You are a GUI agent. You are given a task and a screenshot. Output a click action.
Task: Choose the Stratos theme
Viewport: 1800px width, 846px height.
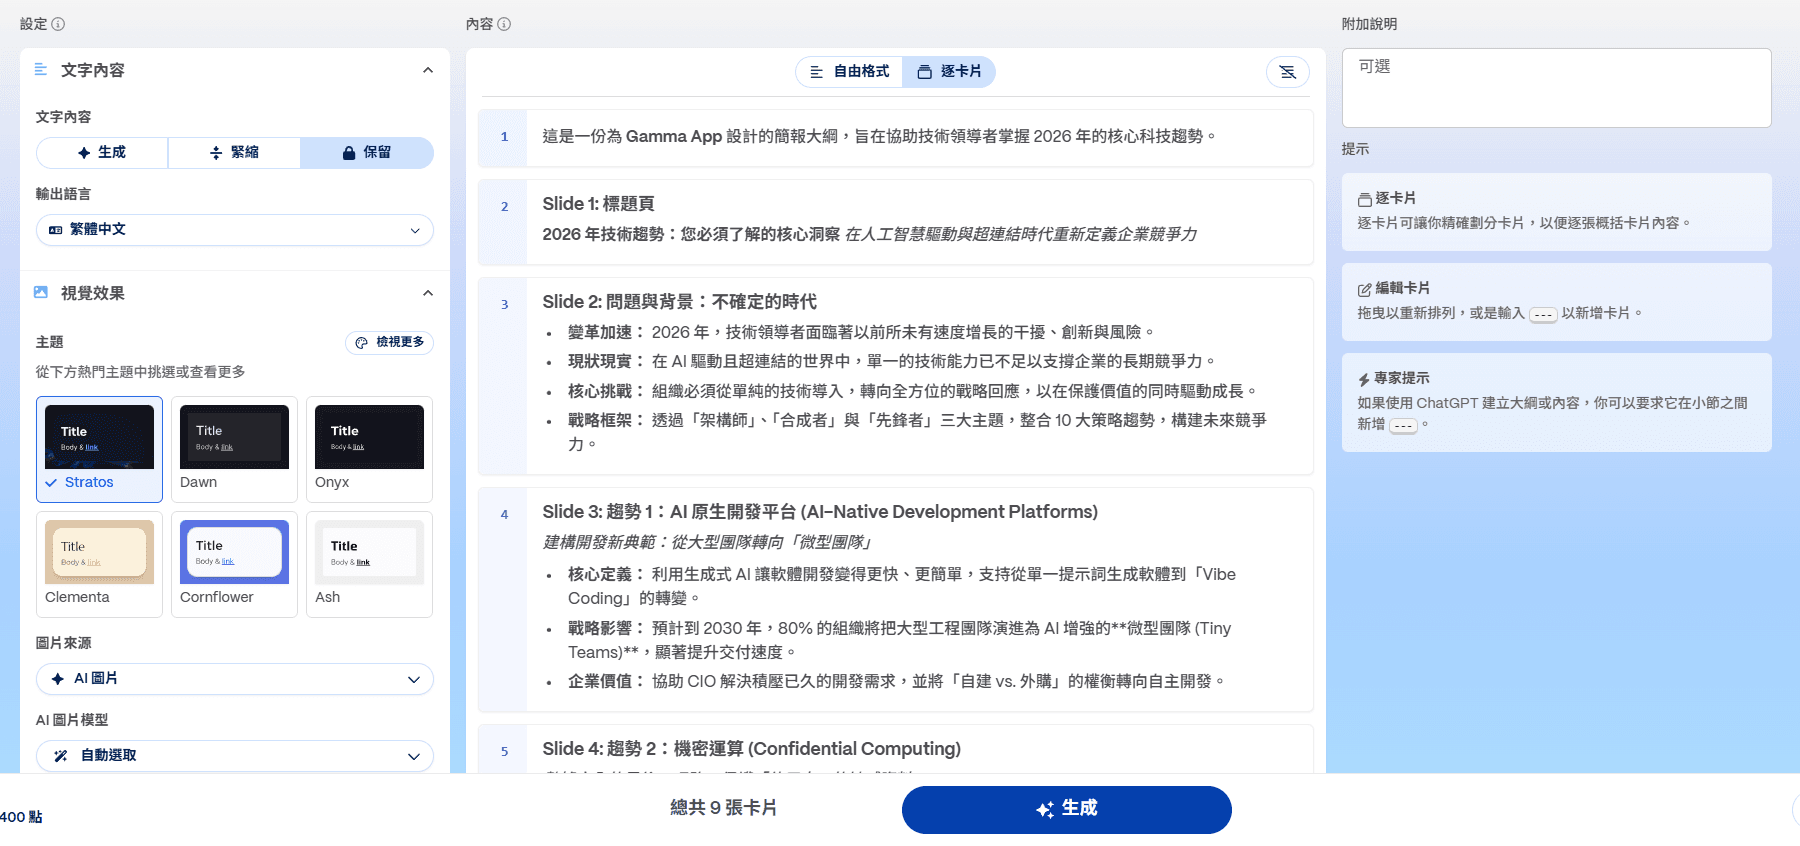pos(99,449)
